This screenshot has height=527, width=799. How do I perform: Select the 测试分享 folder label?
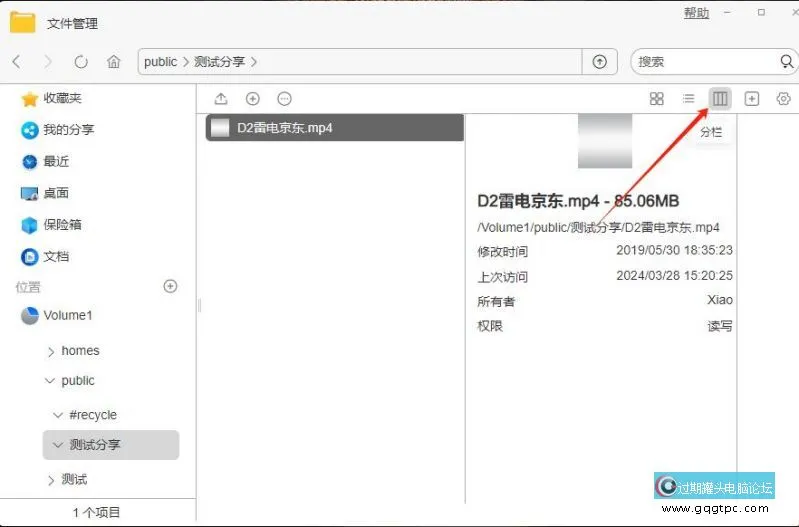95,444
